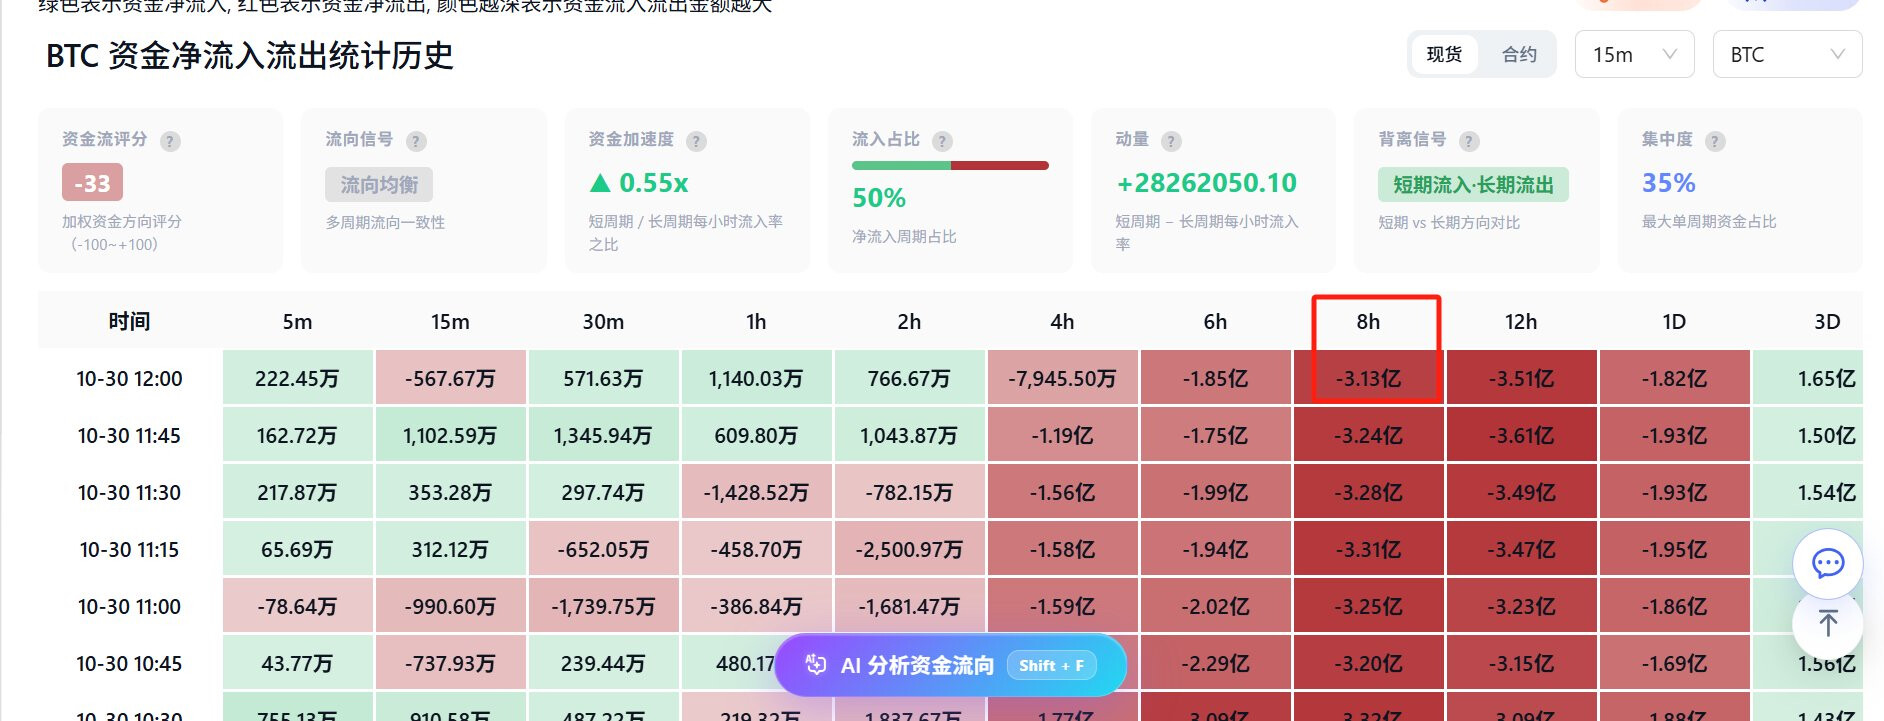The width and height of the screenshot is (1884, 721).
Task: Click the 10-30 11:45 time row
Action: click(130, 436)
